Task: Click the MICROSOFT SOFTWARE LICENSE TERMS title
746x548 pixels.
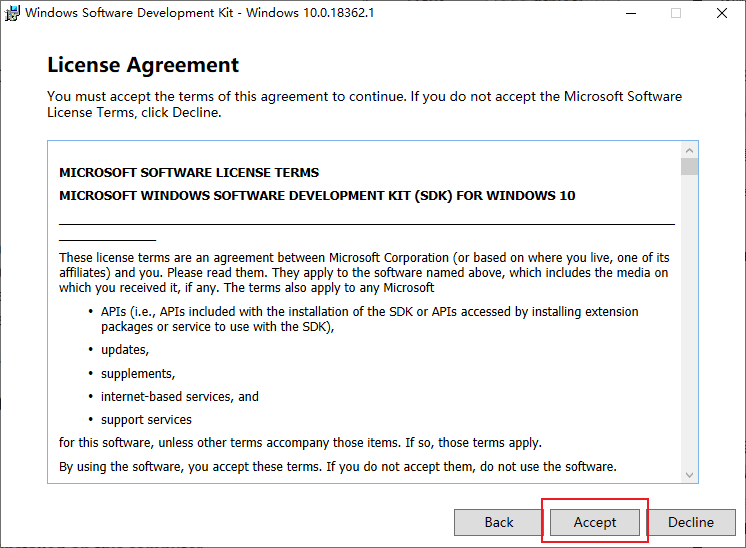Action: [189, 172]
